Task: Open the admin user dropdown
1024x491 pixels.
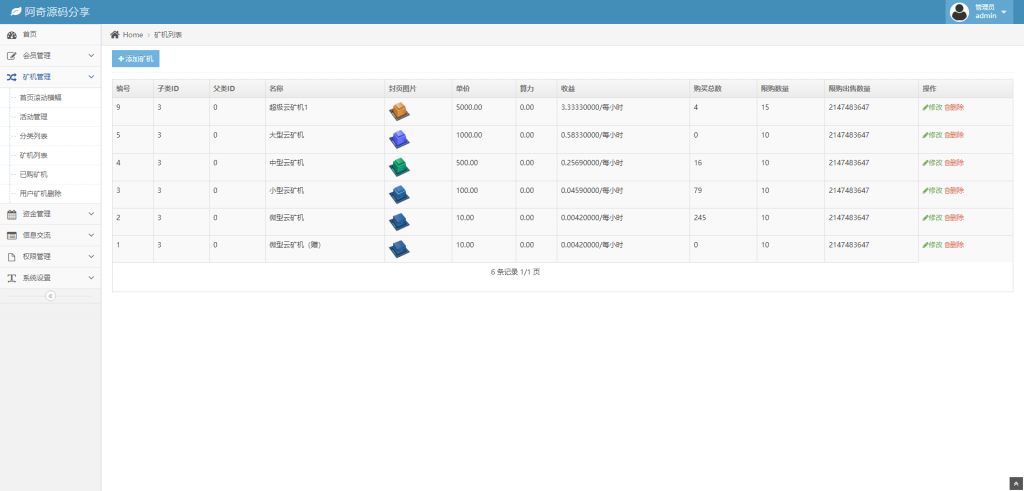Action: [1003, 12]
